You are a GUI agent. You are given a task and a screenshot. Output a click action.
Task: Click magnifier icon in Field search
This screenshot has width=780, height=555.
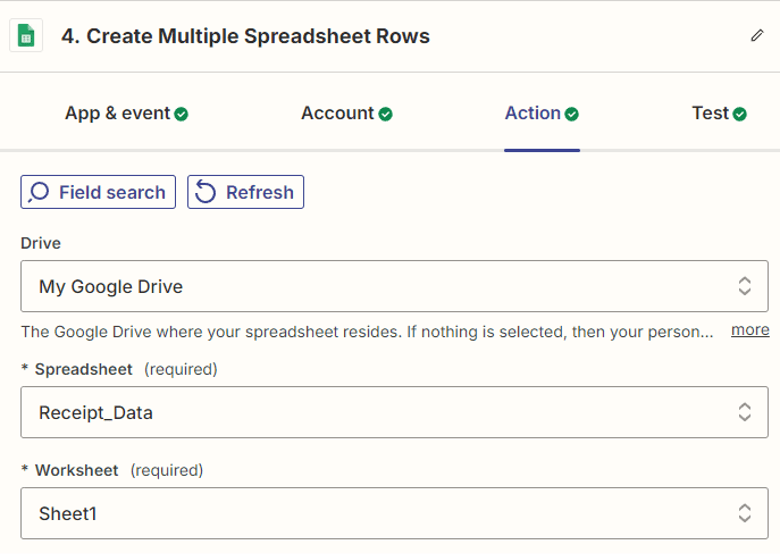[x=40, y=192]
